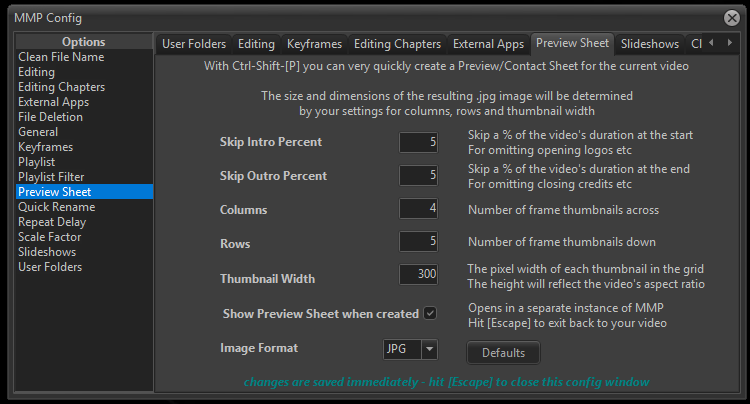Switch to the User Folders tab
Image resolution: width=750 pixels, height=404 pixels.
coord(194,44)
